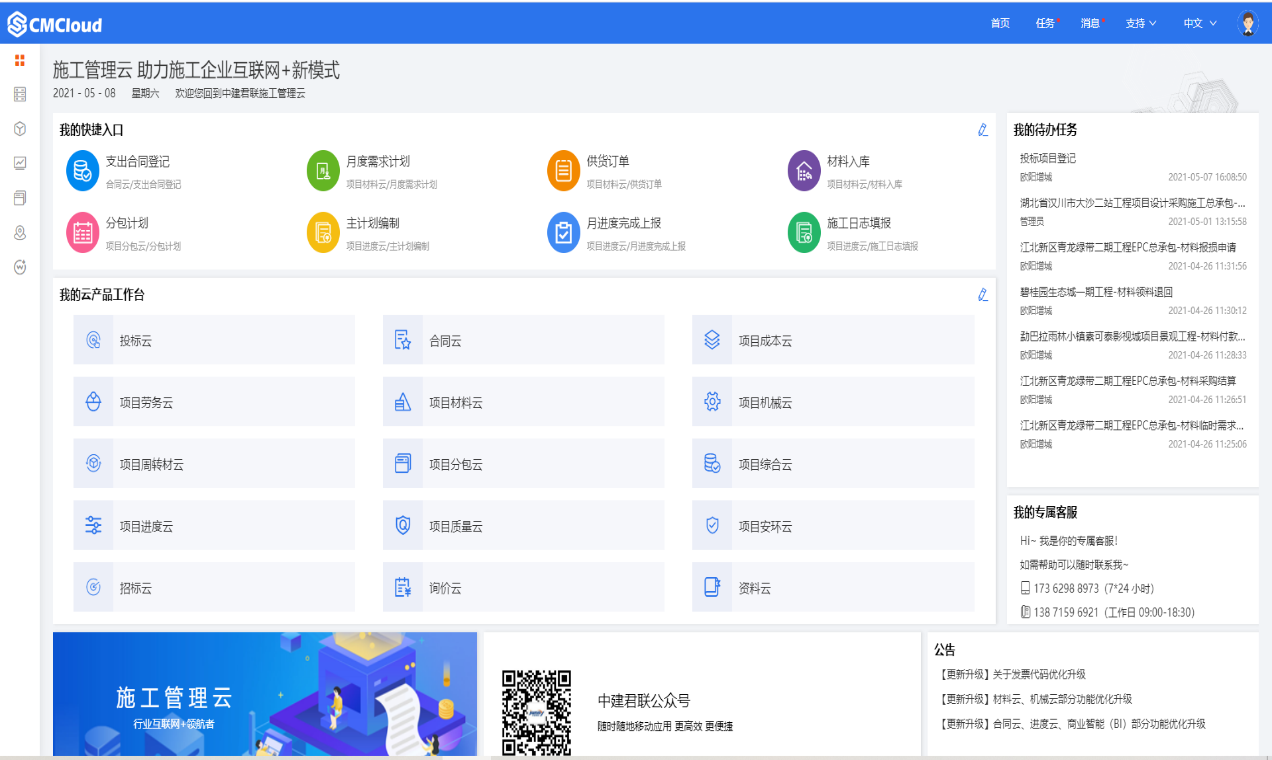1272x760 pixels.
Task: Open the 项目劳务云 tile
Action: [x=214, y=402]
